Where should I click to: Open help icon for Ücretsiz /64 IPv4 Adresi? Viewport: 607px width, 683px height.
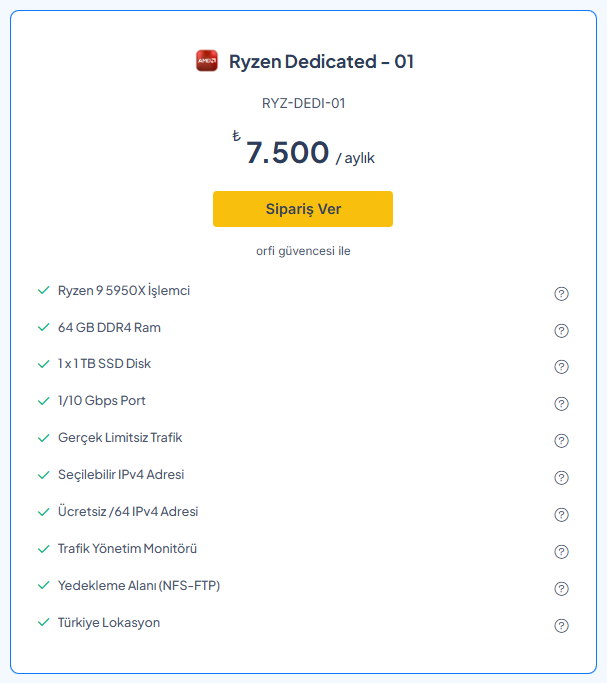561,515
